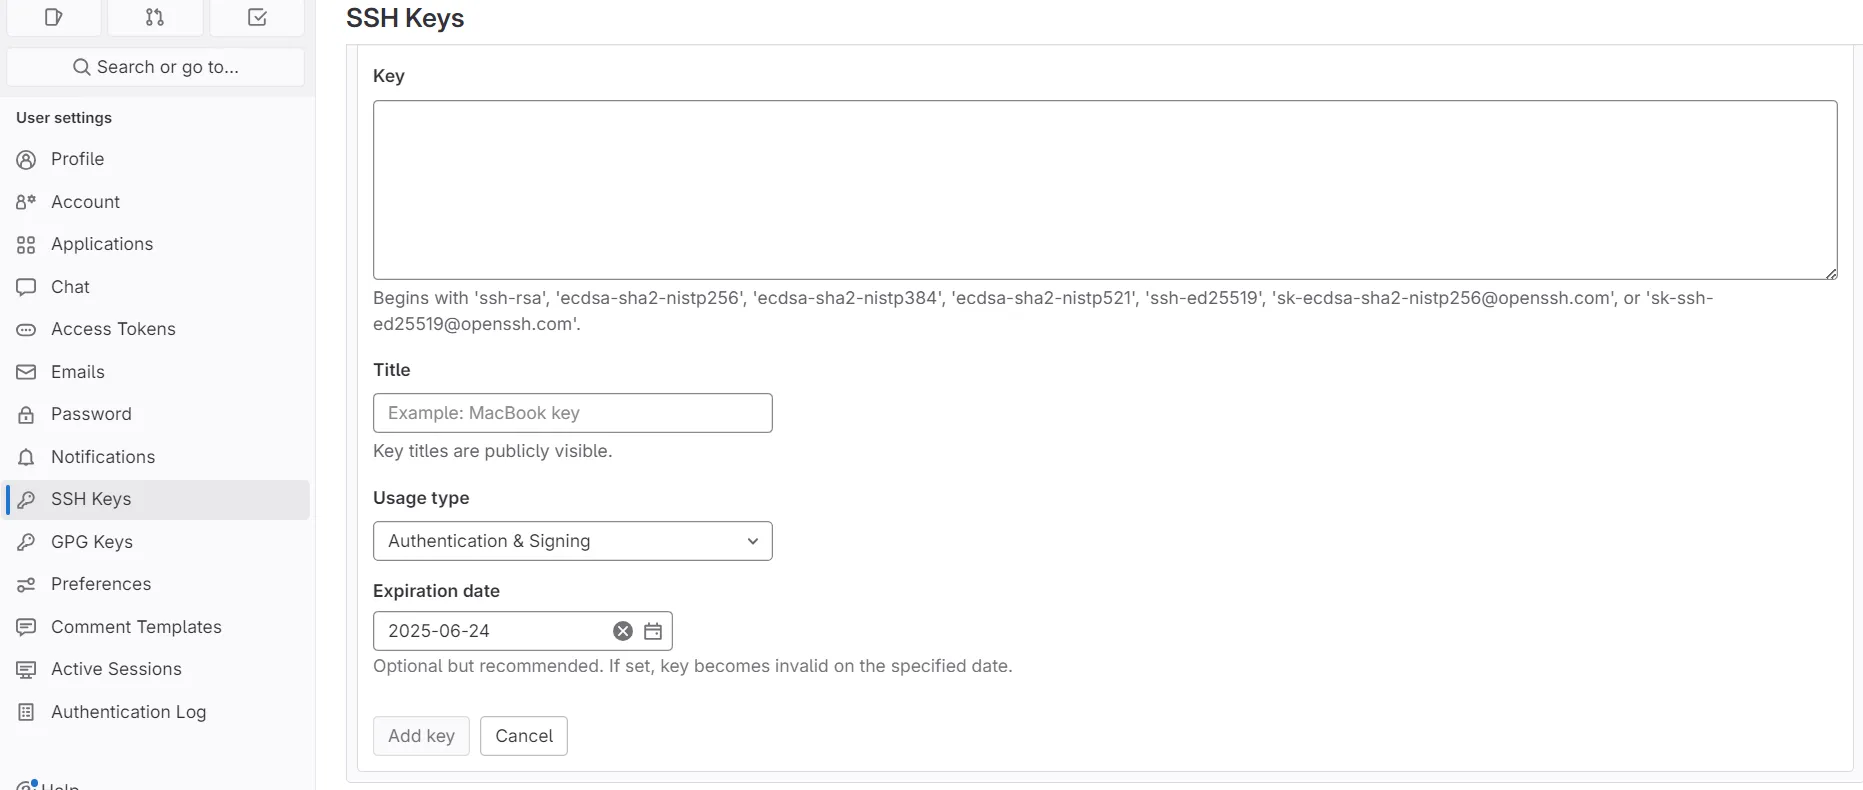Click the Expiration date field
The height and width of the screenshot is (790, 1863).
[x=495, y=631]
